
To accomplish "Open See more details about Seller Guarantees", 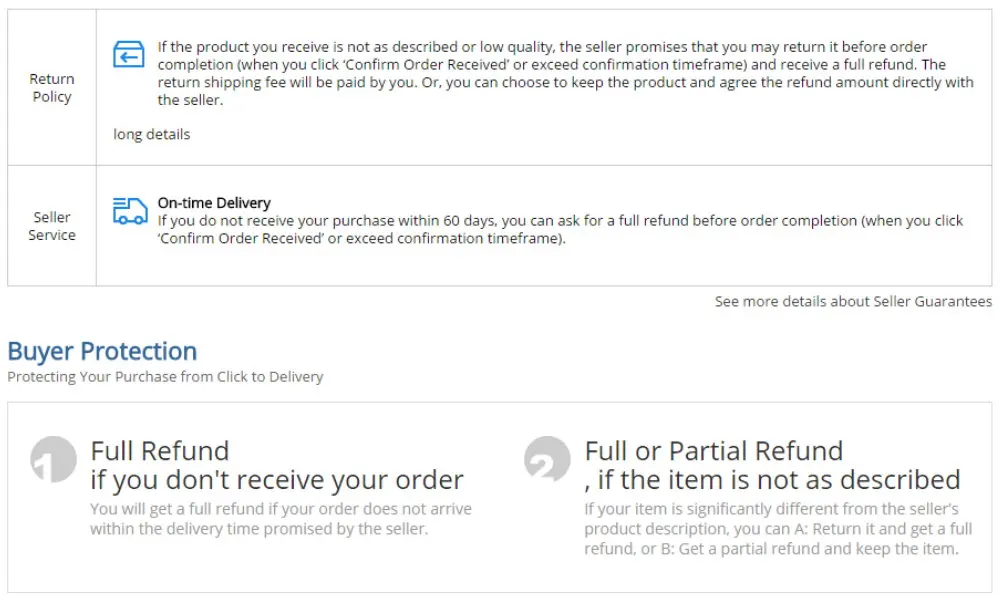I will [x=853, y=302].
